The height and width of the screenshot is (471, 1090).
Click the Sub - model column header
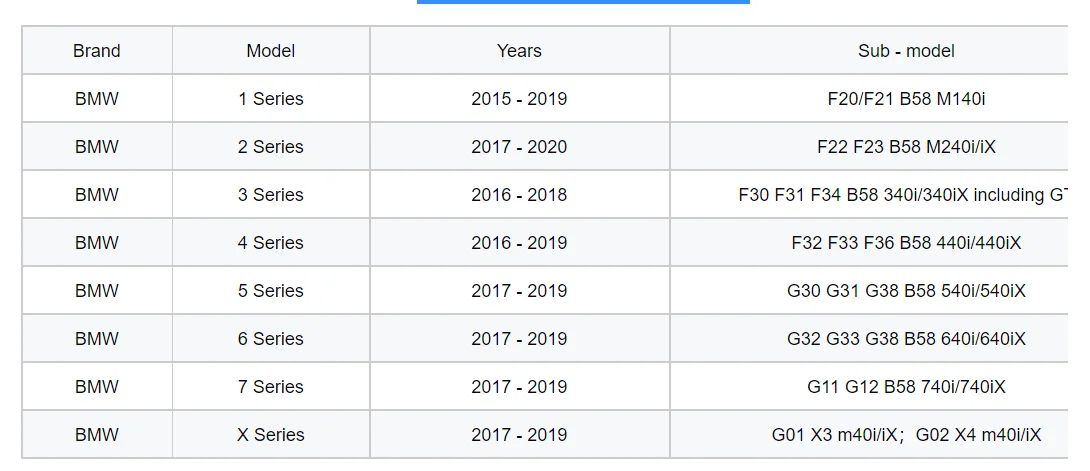point(906,51)
